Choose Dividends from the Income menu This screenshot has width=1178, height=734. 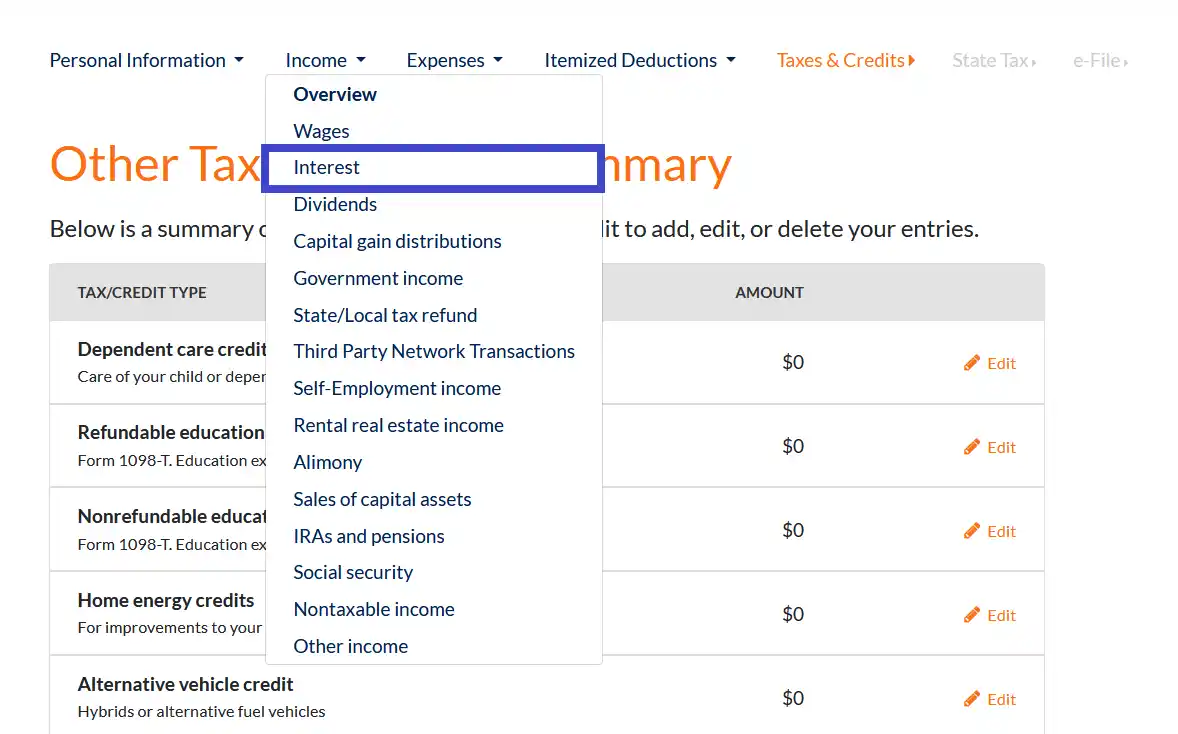335,204
